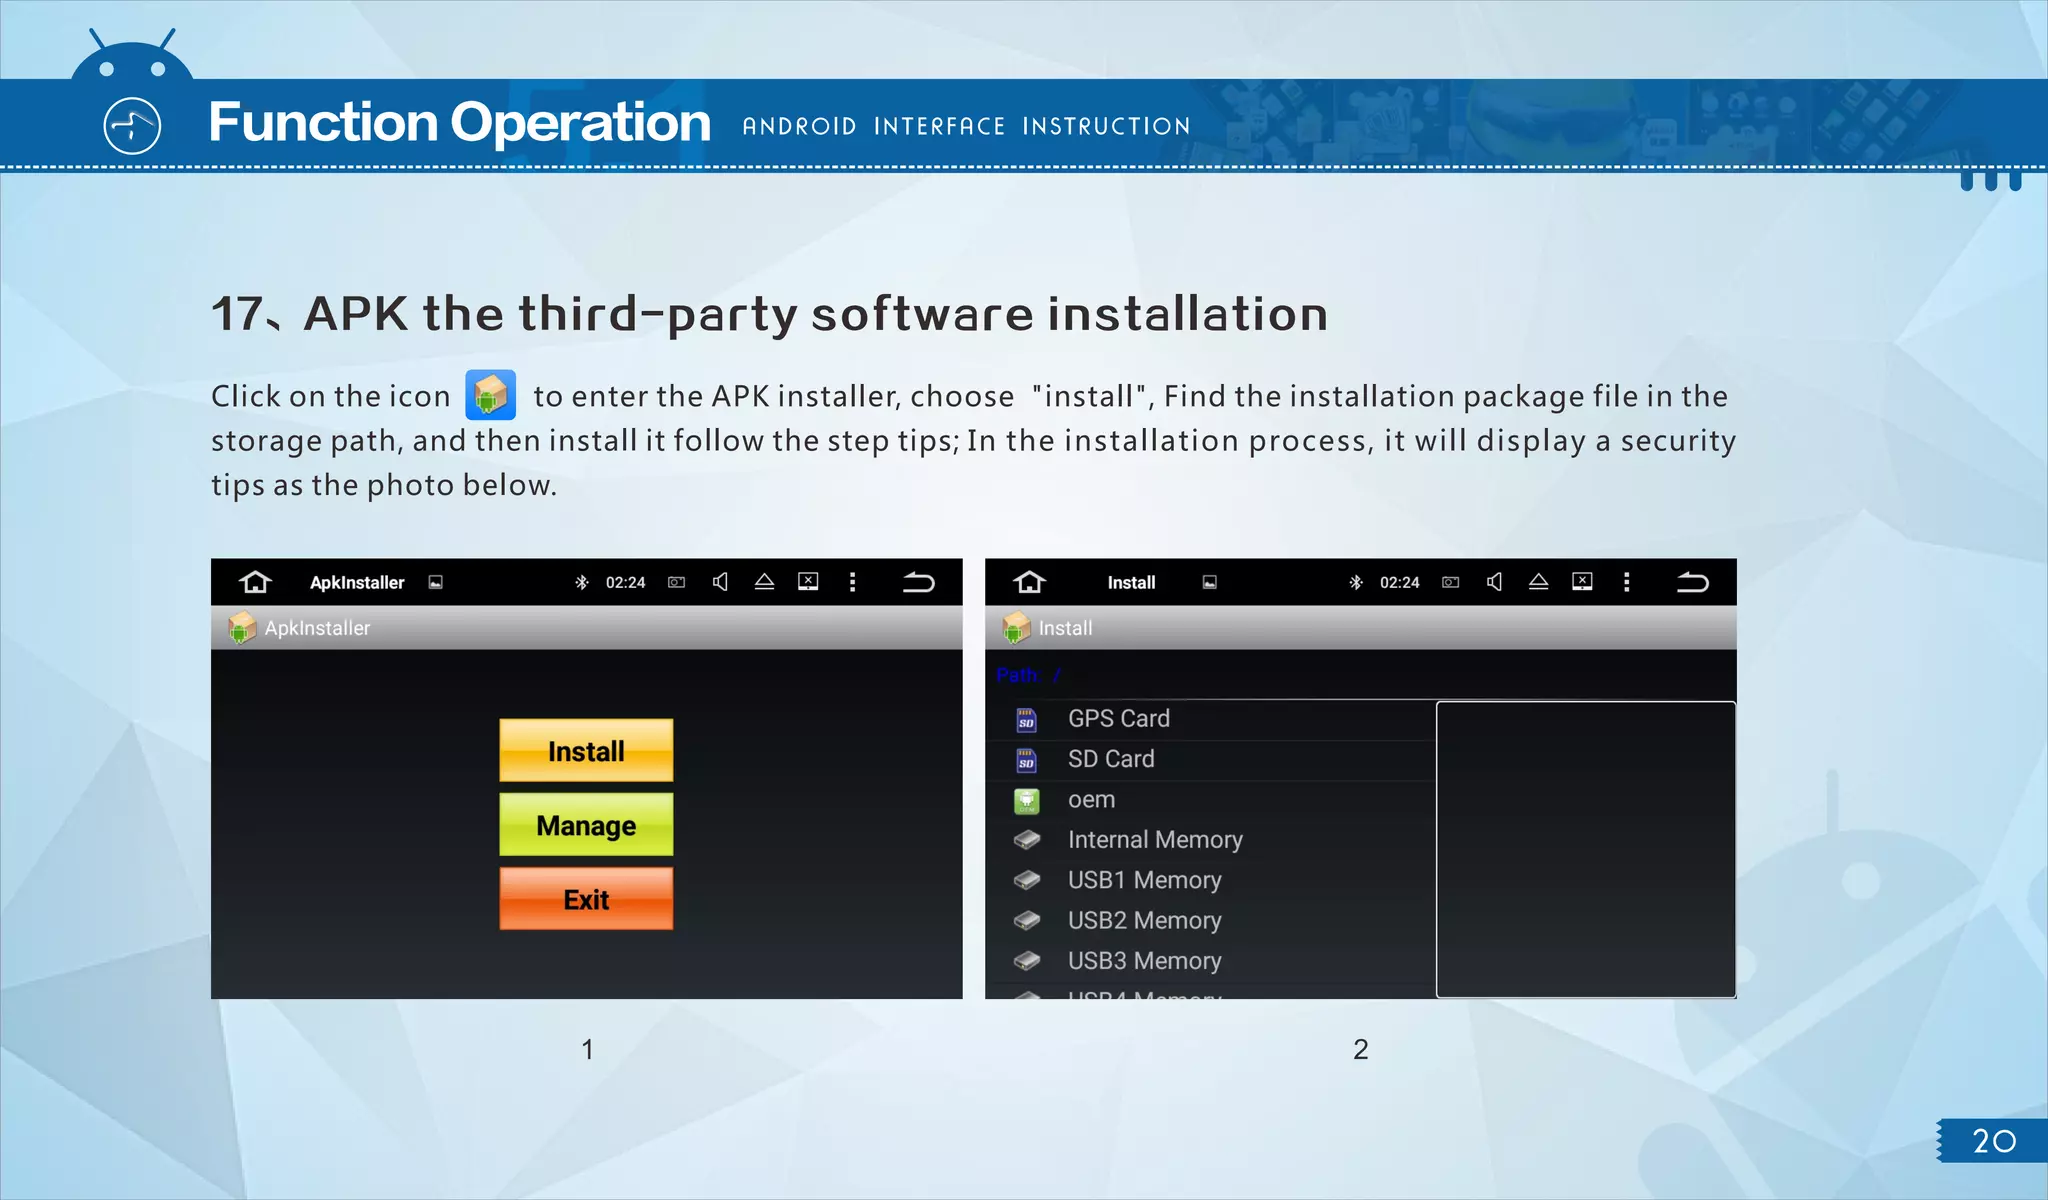The width and height of the screenshot is (2048, 1200).
Task: Open the oem folder entry
Action: [x=1211, y=800]
